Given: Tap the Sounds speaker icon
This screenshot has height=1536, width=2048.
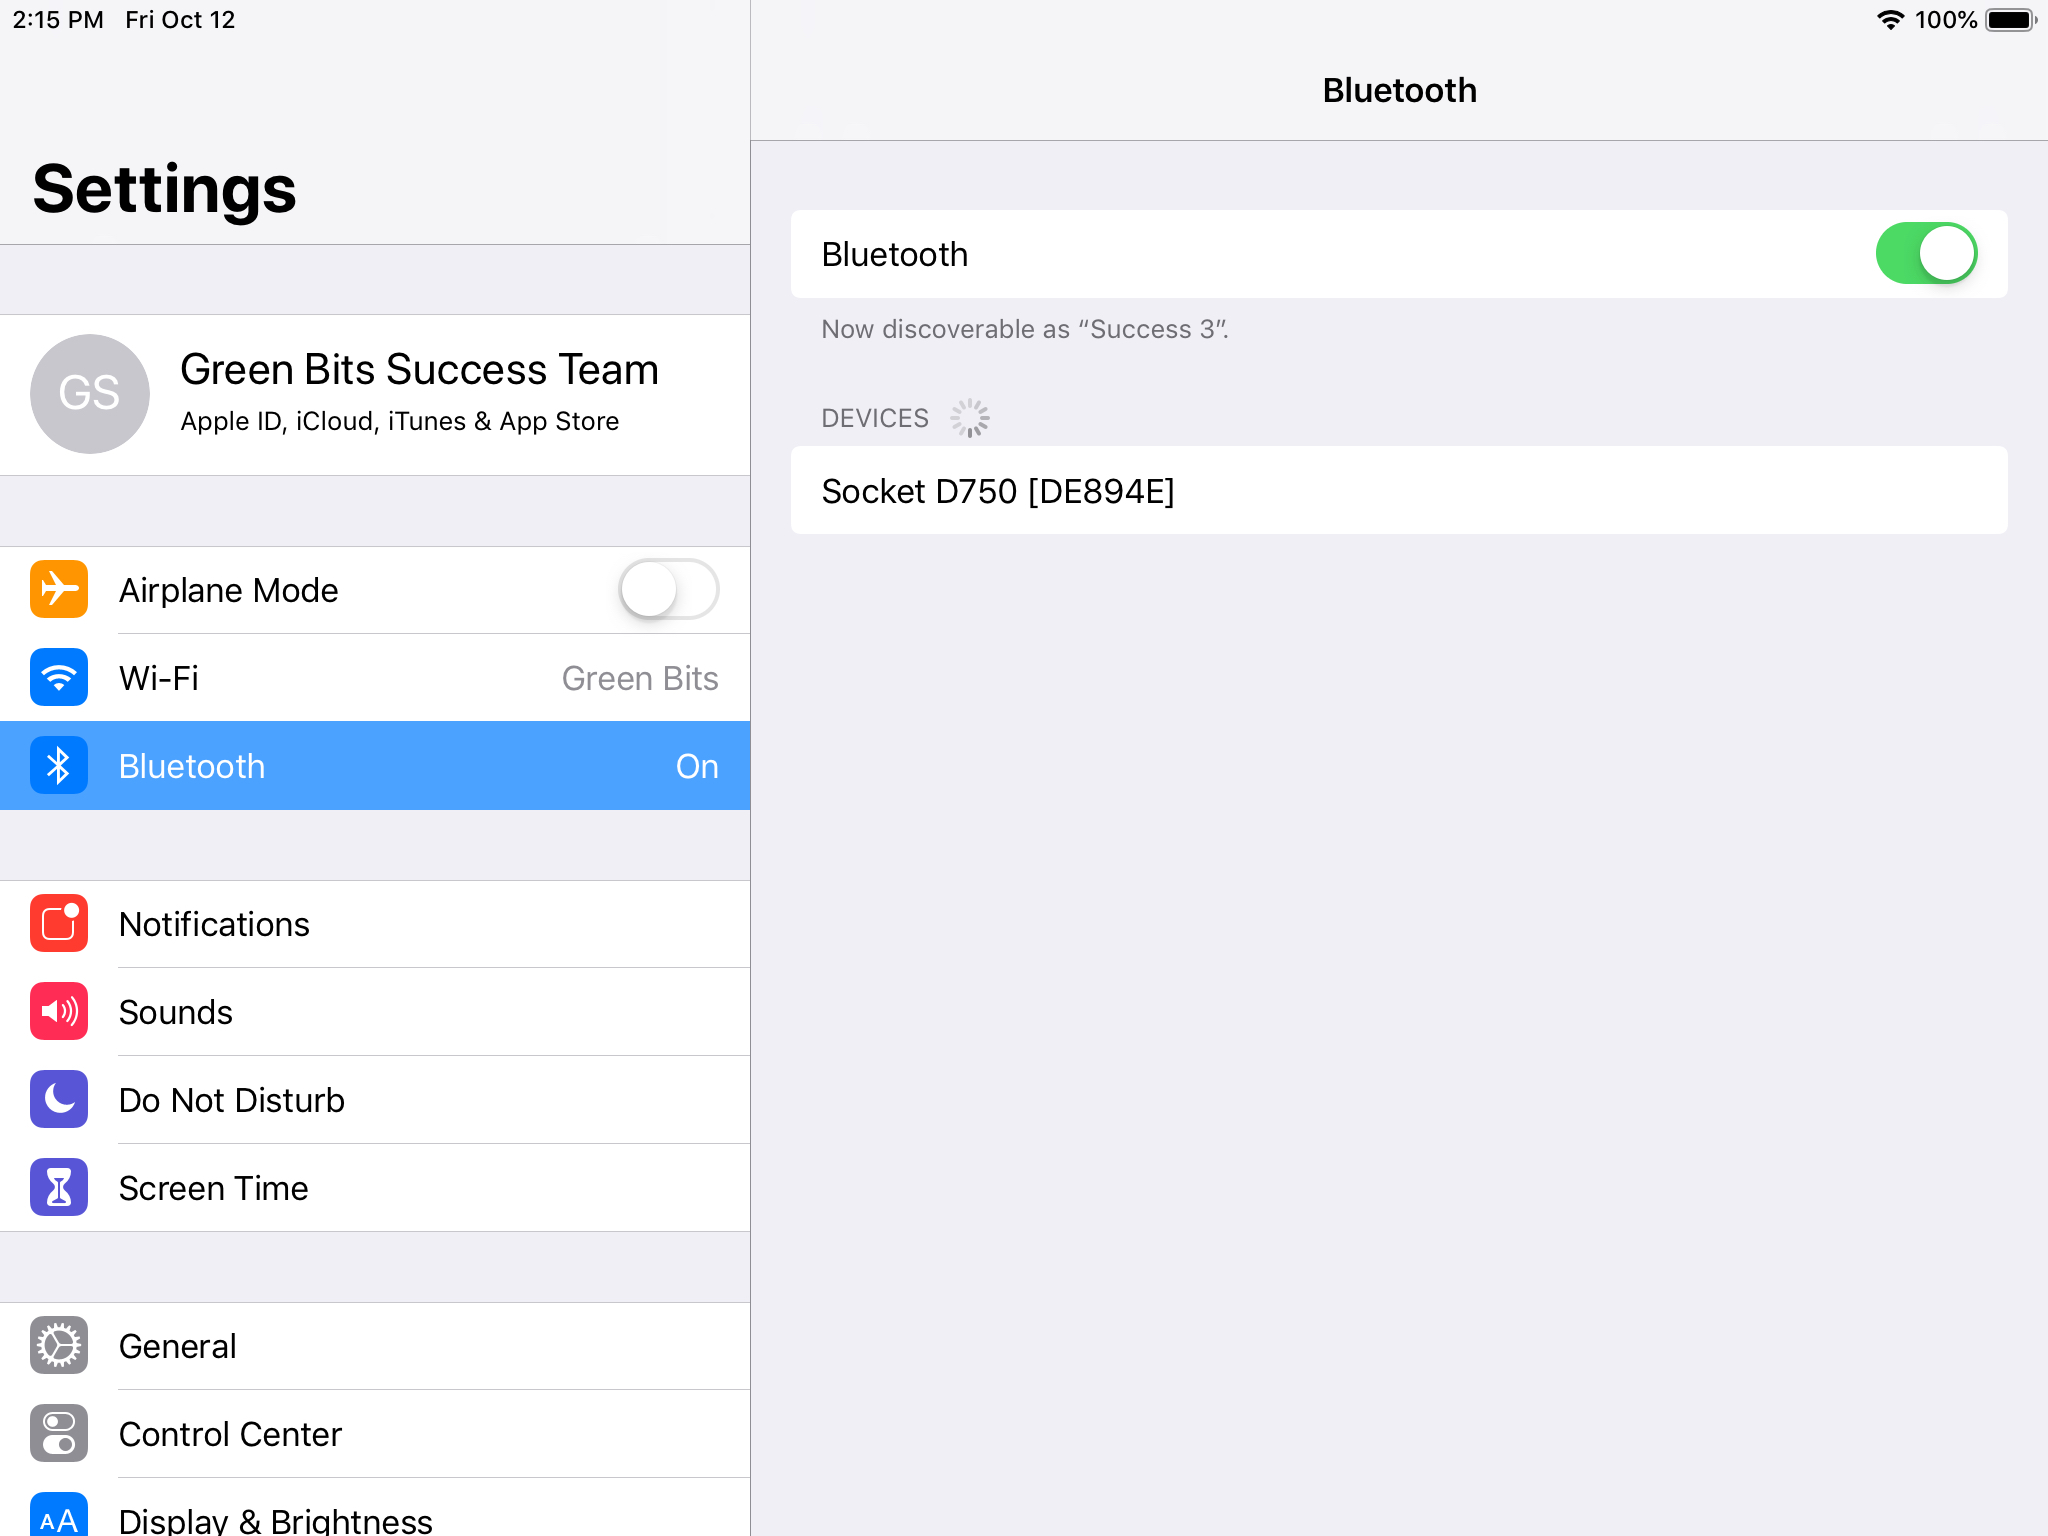Looking at the screenshot, I should tap(59, 1012).
